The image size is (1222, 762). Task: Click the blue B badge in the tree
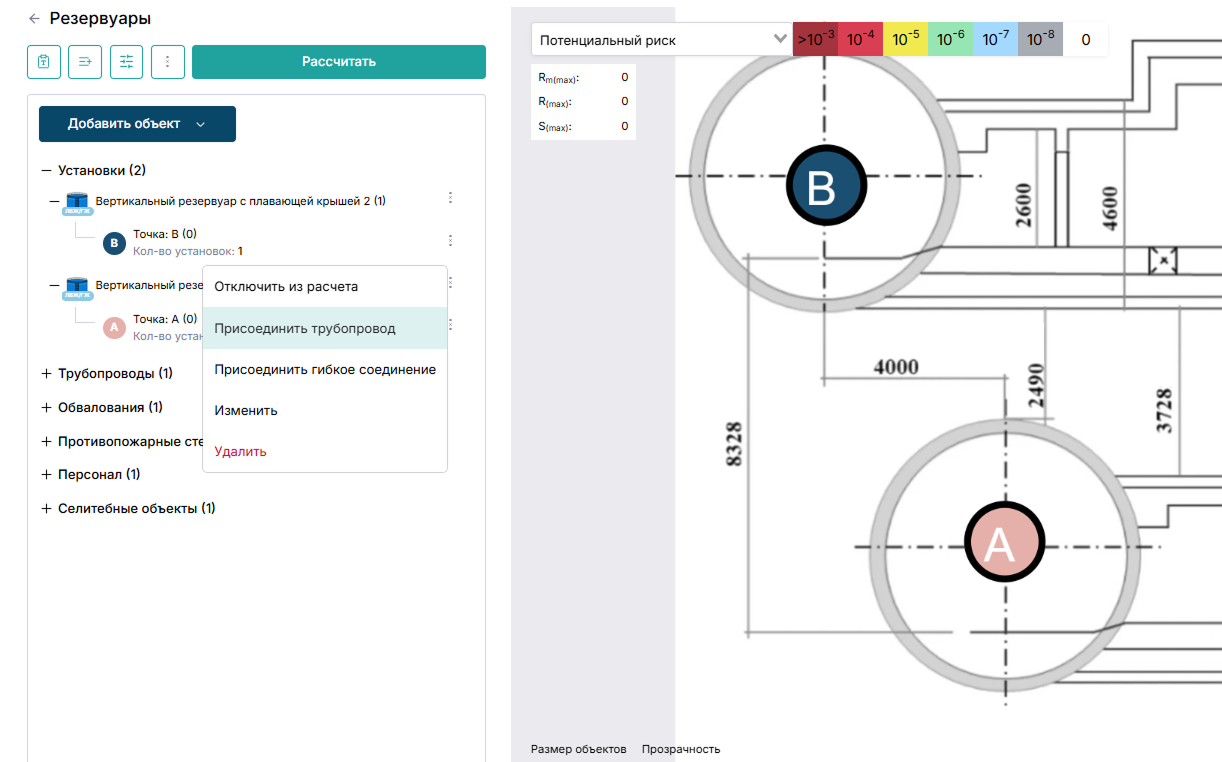pos(114,242)
